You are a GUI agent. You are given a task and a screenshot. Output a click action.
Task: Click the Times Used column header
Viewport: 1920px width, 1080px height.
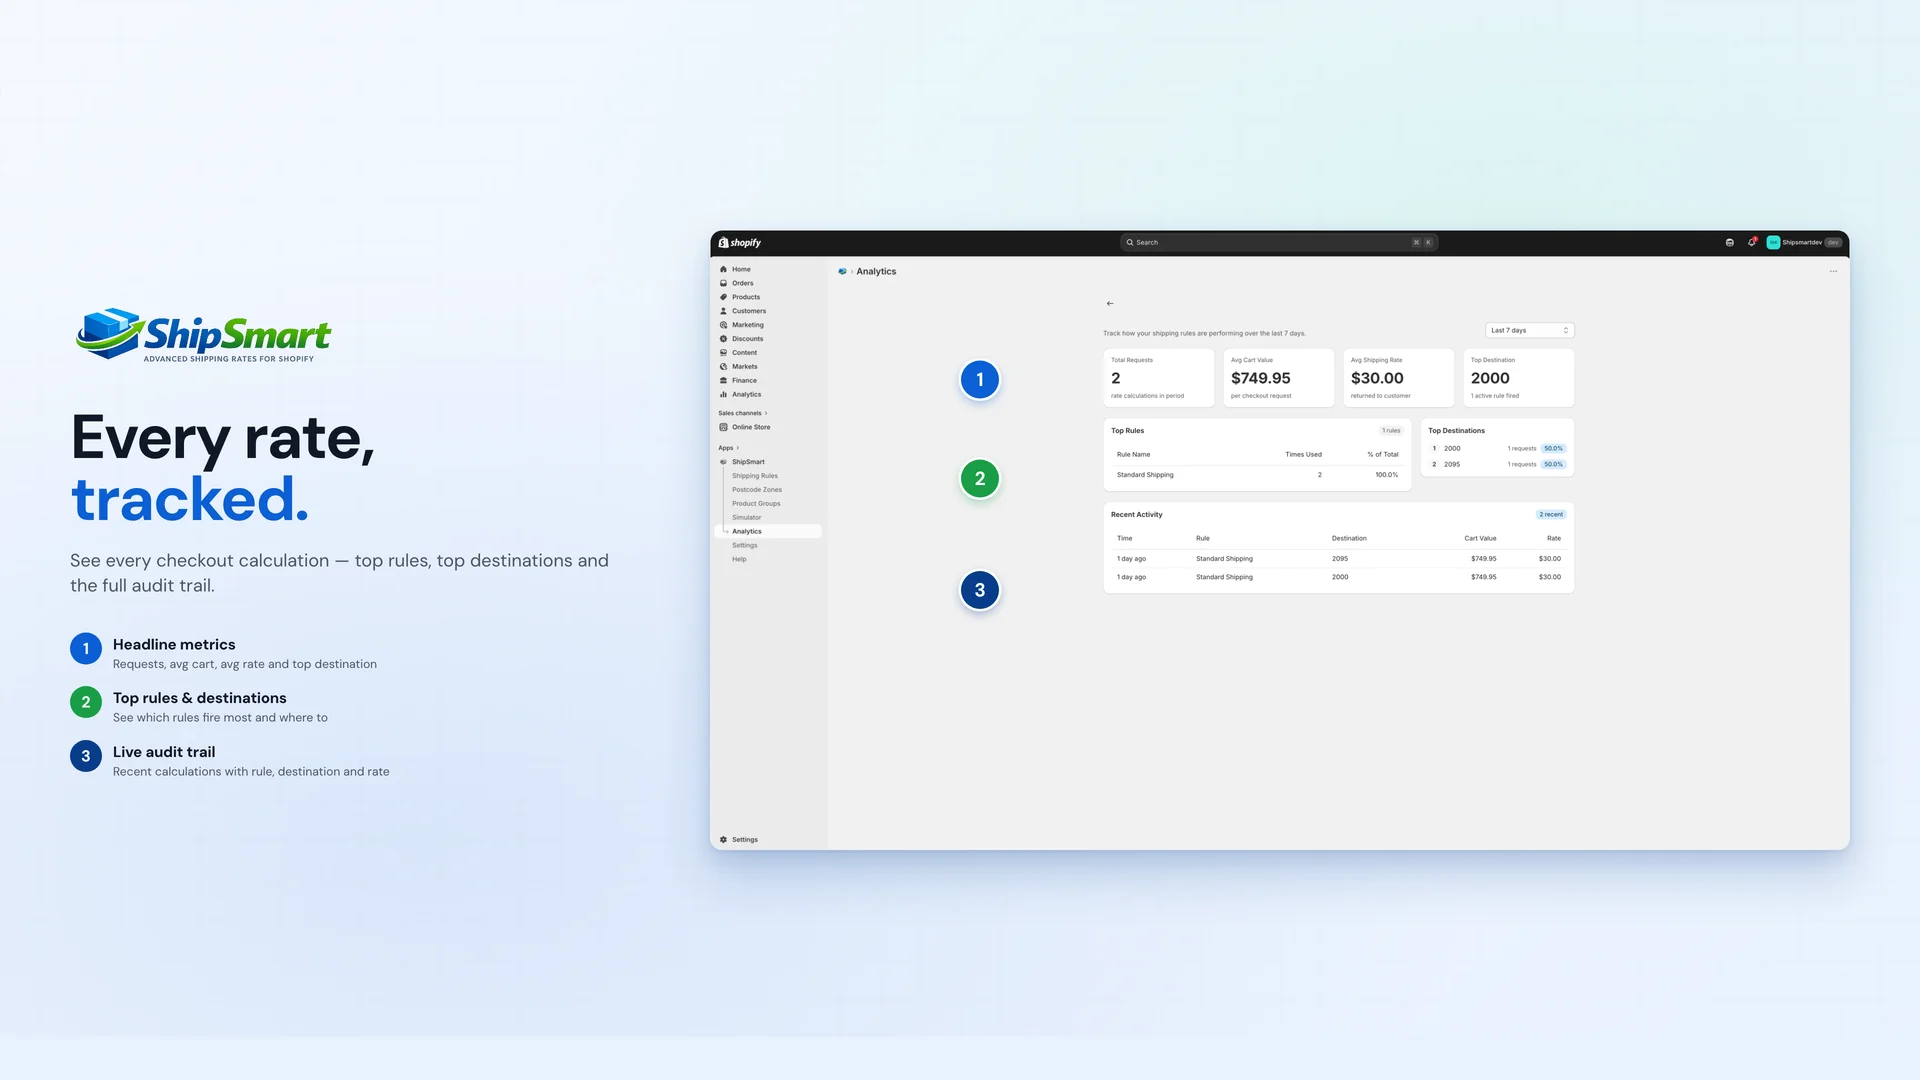point(1303,455)
